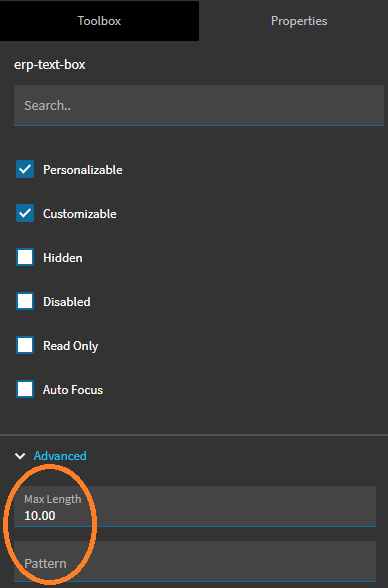388x588 pixels.
Task: Switch to the Toolbox tab
Action: (99, 21)
